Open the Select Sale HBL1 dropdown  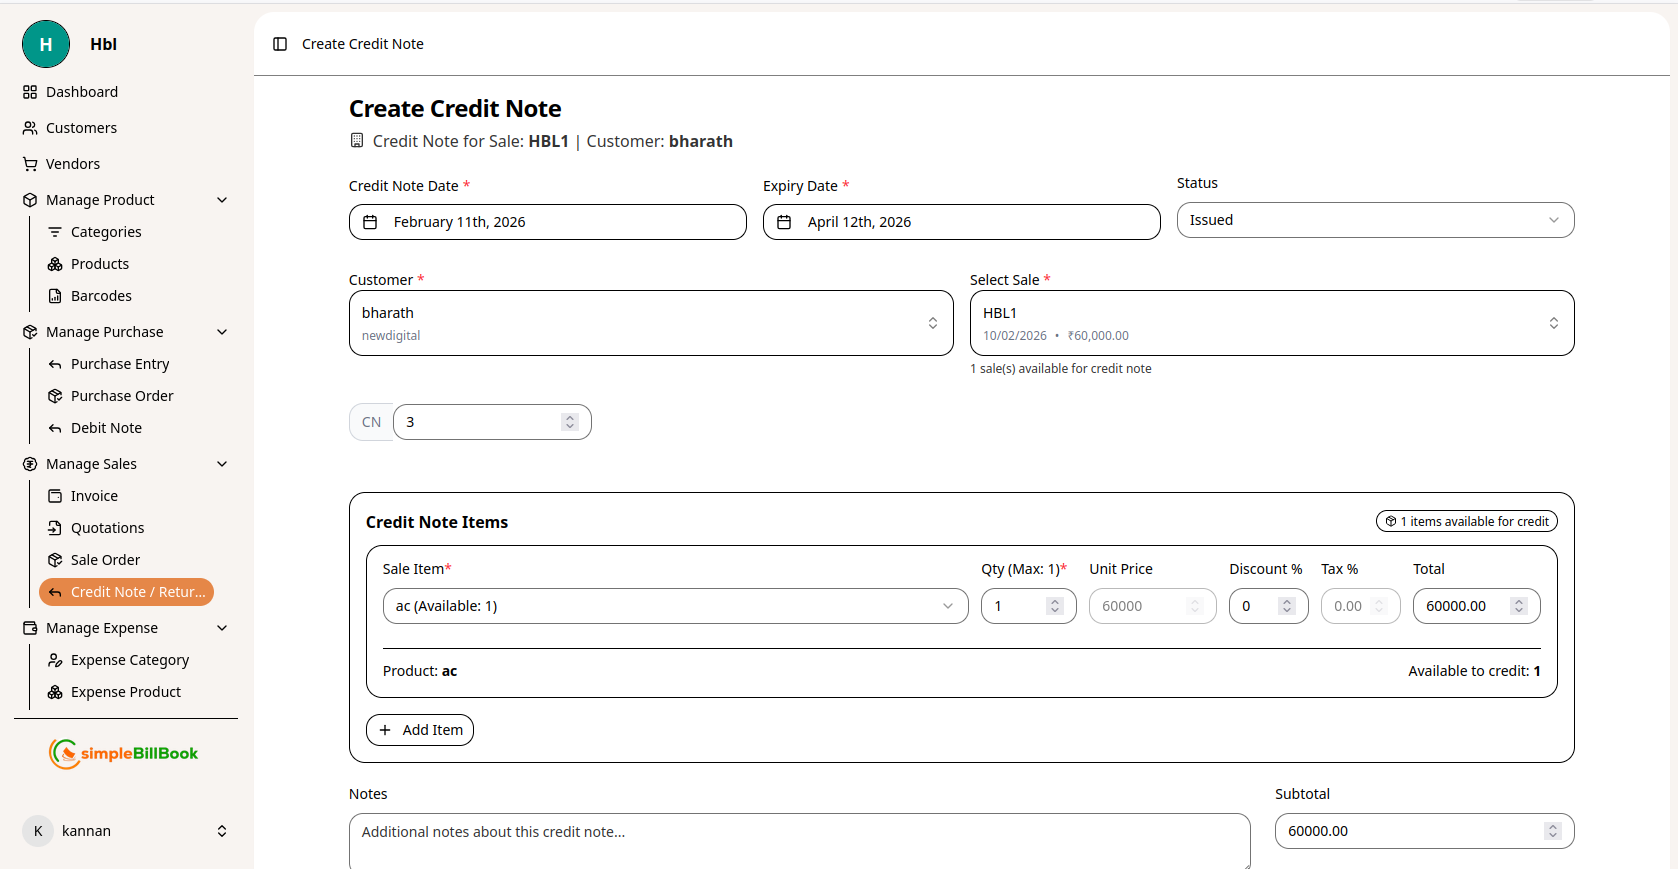click(1271, 323)
